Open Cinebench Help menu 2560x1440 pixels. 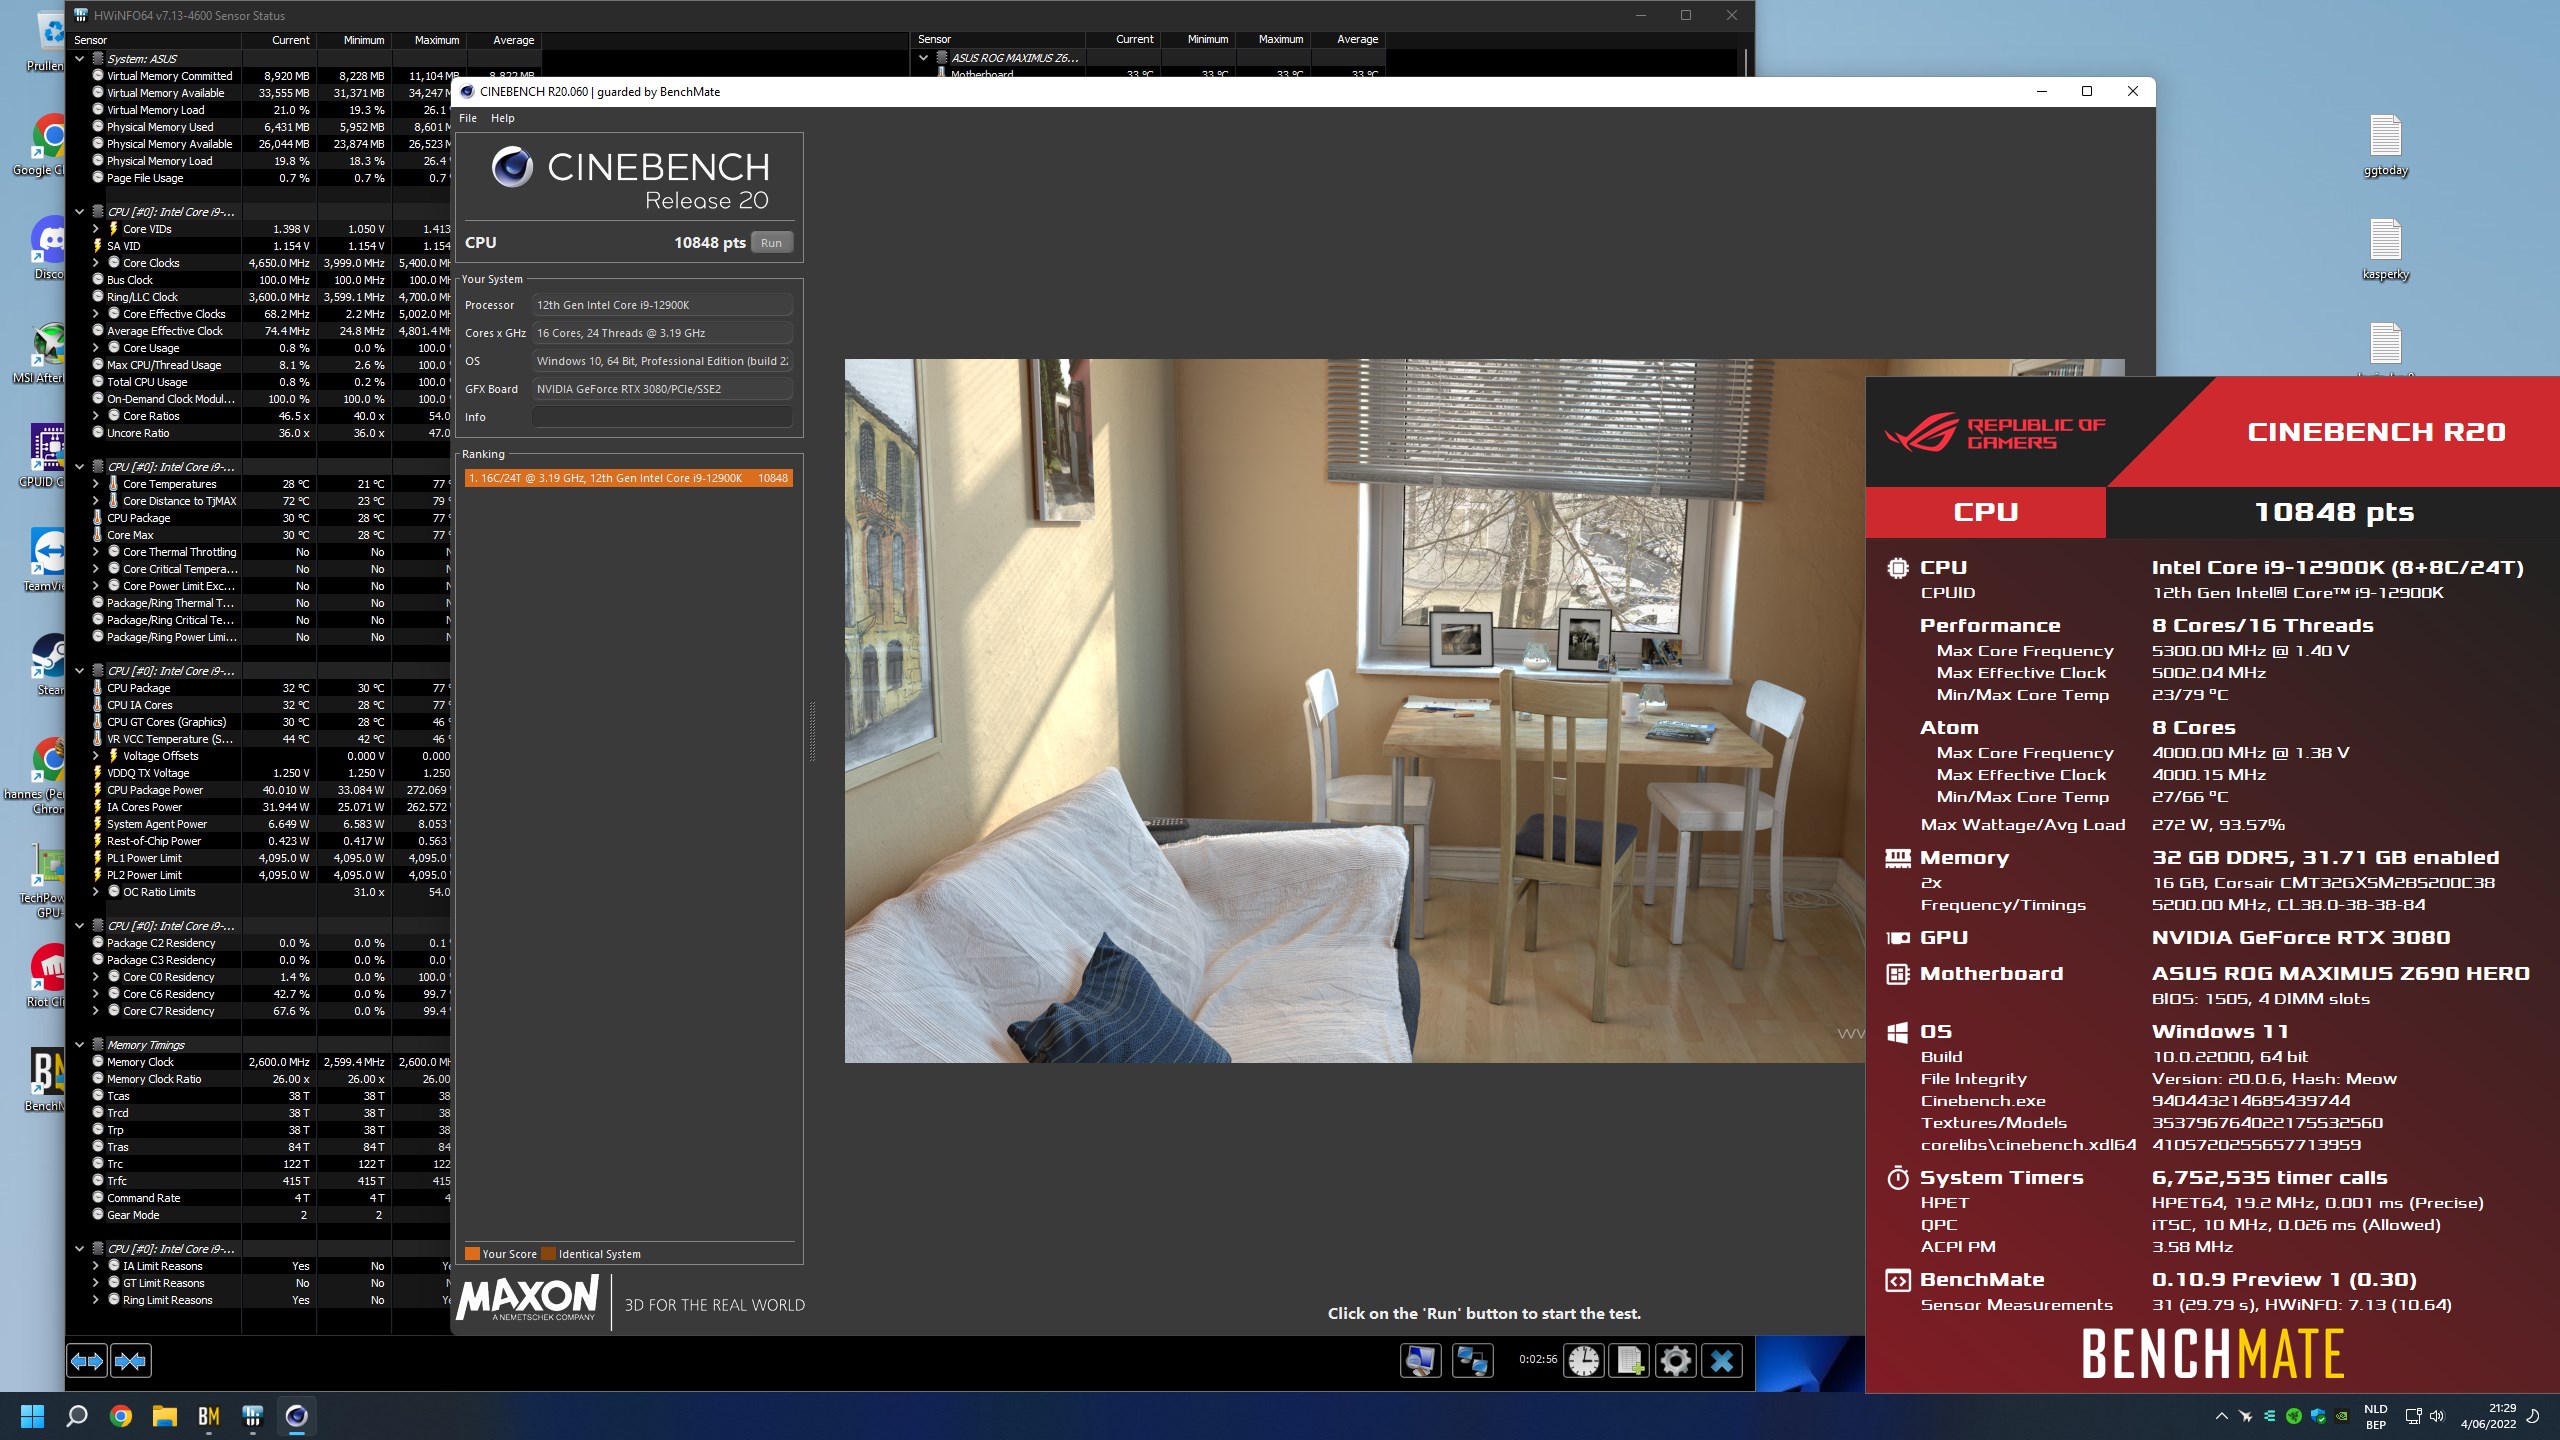[x=502, y=118]
